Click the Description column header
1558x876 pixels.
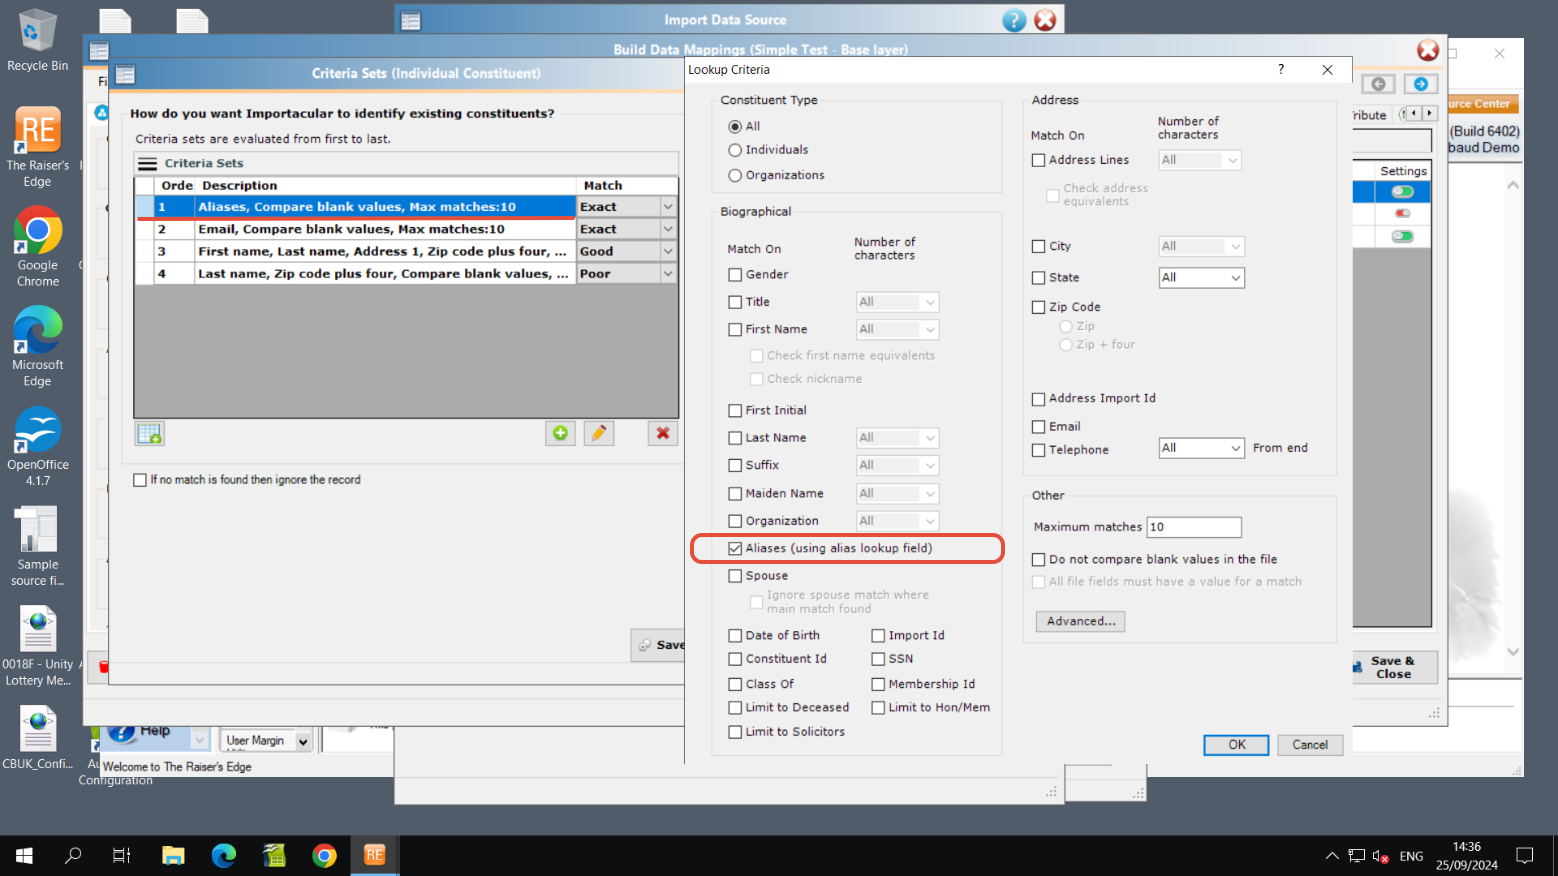385,185
